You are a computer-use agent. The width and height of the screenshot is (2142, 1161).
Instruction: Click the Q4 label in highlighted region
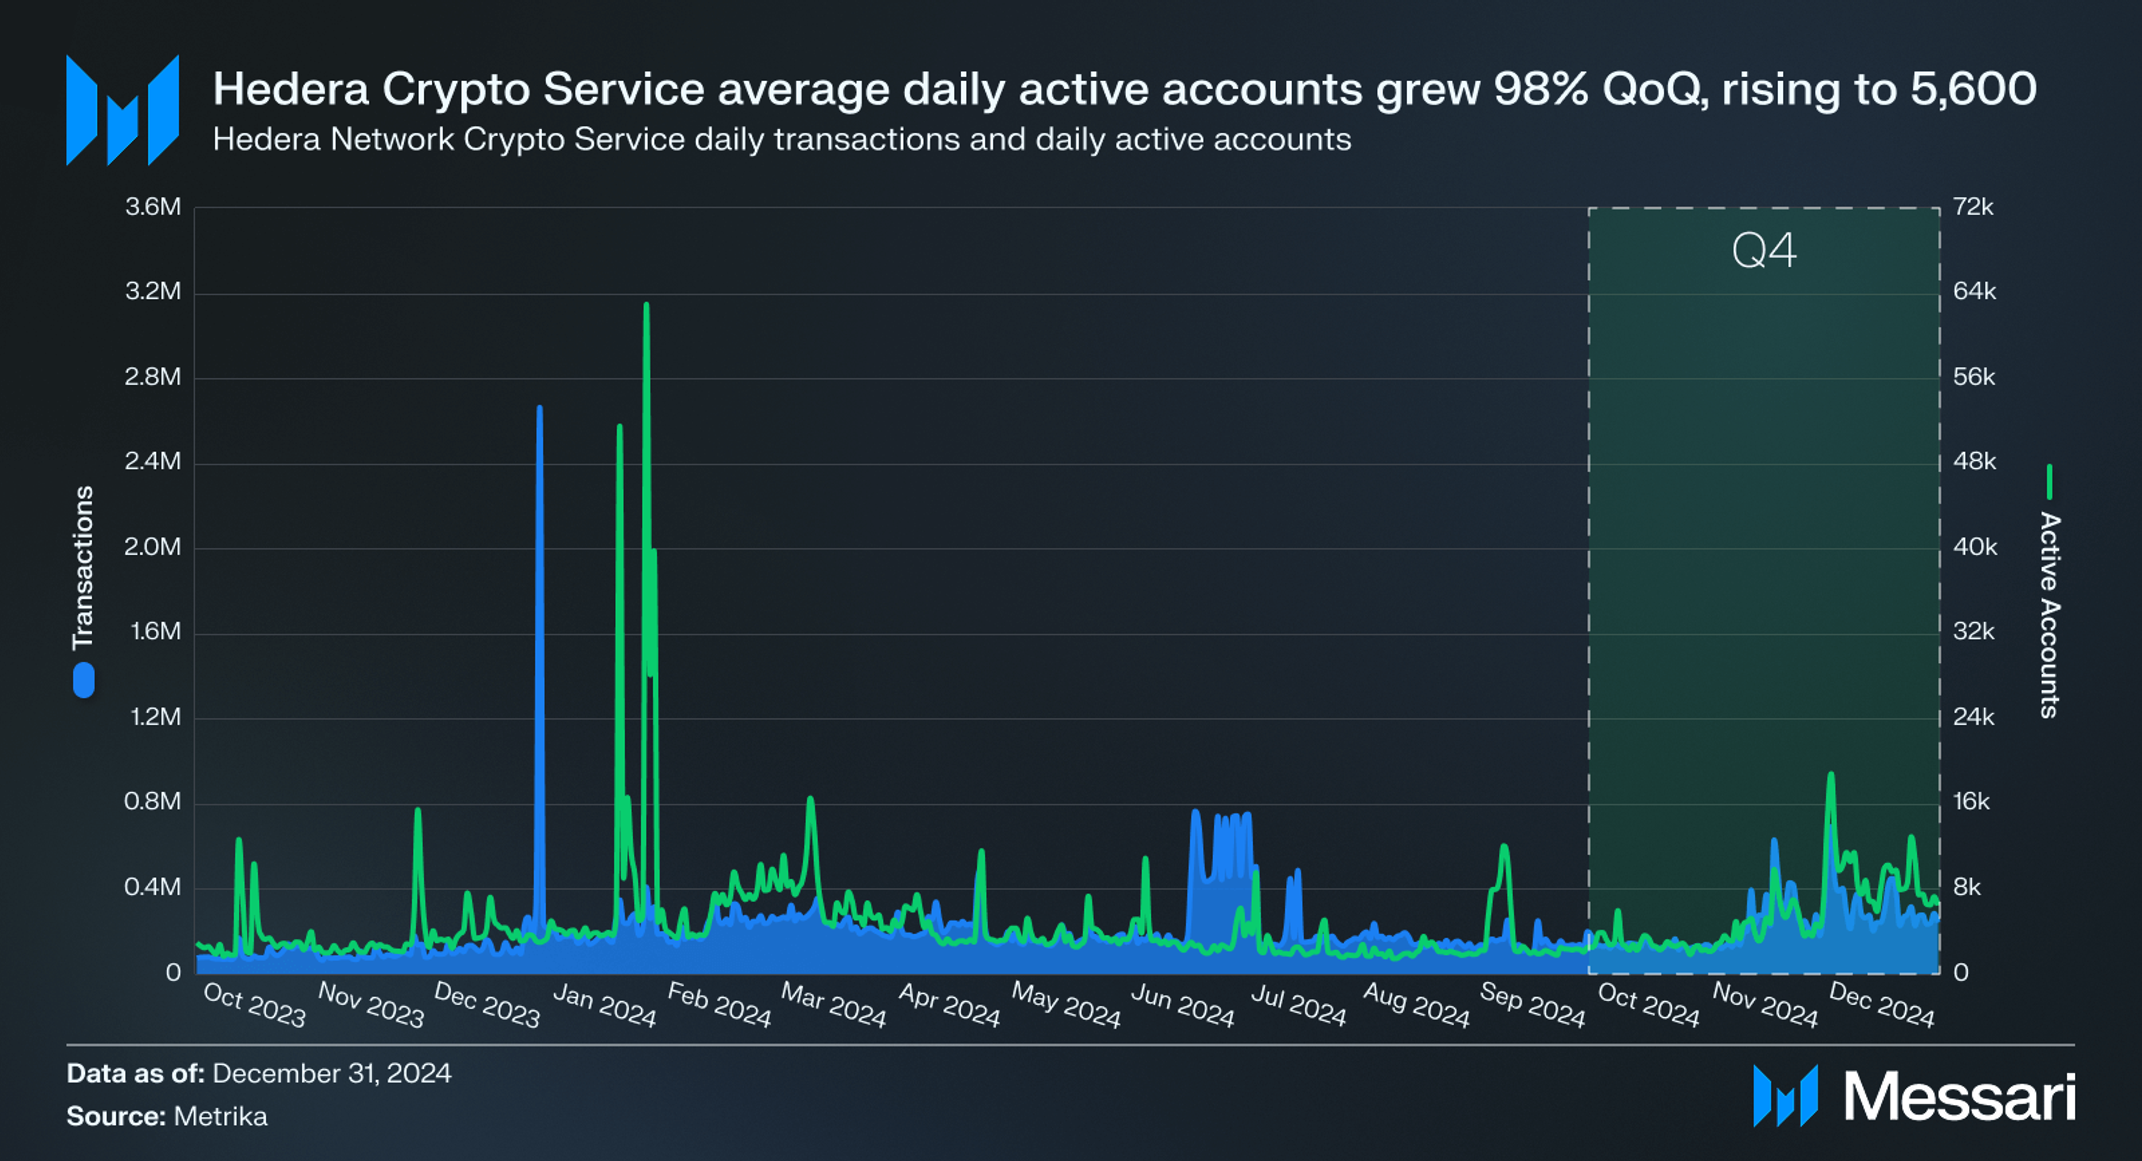[x=1764, y=250]
